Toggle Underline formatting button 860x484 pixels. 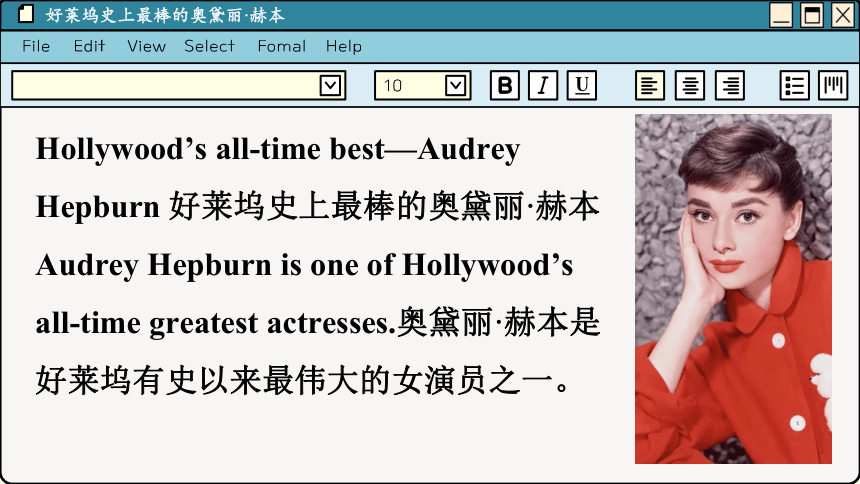[581, 85]
